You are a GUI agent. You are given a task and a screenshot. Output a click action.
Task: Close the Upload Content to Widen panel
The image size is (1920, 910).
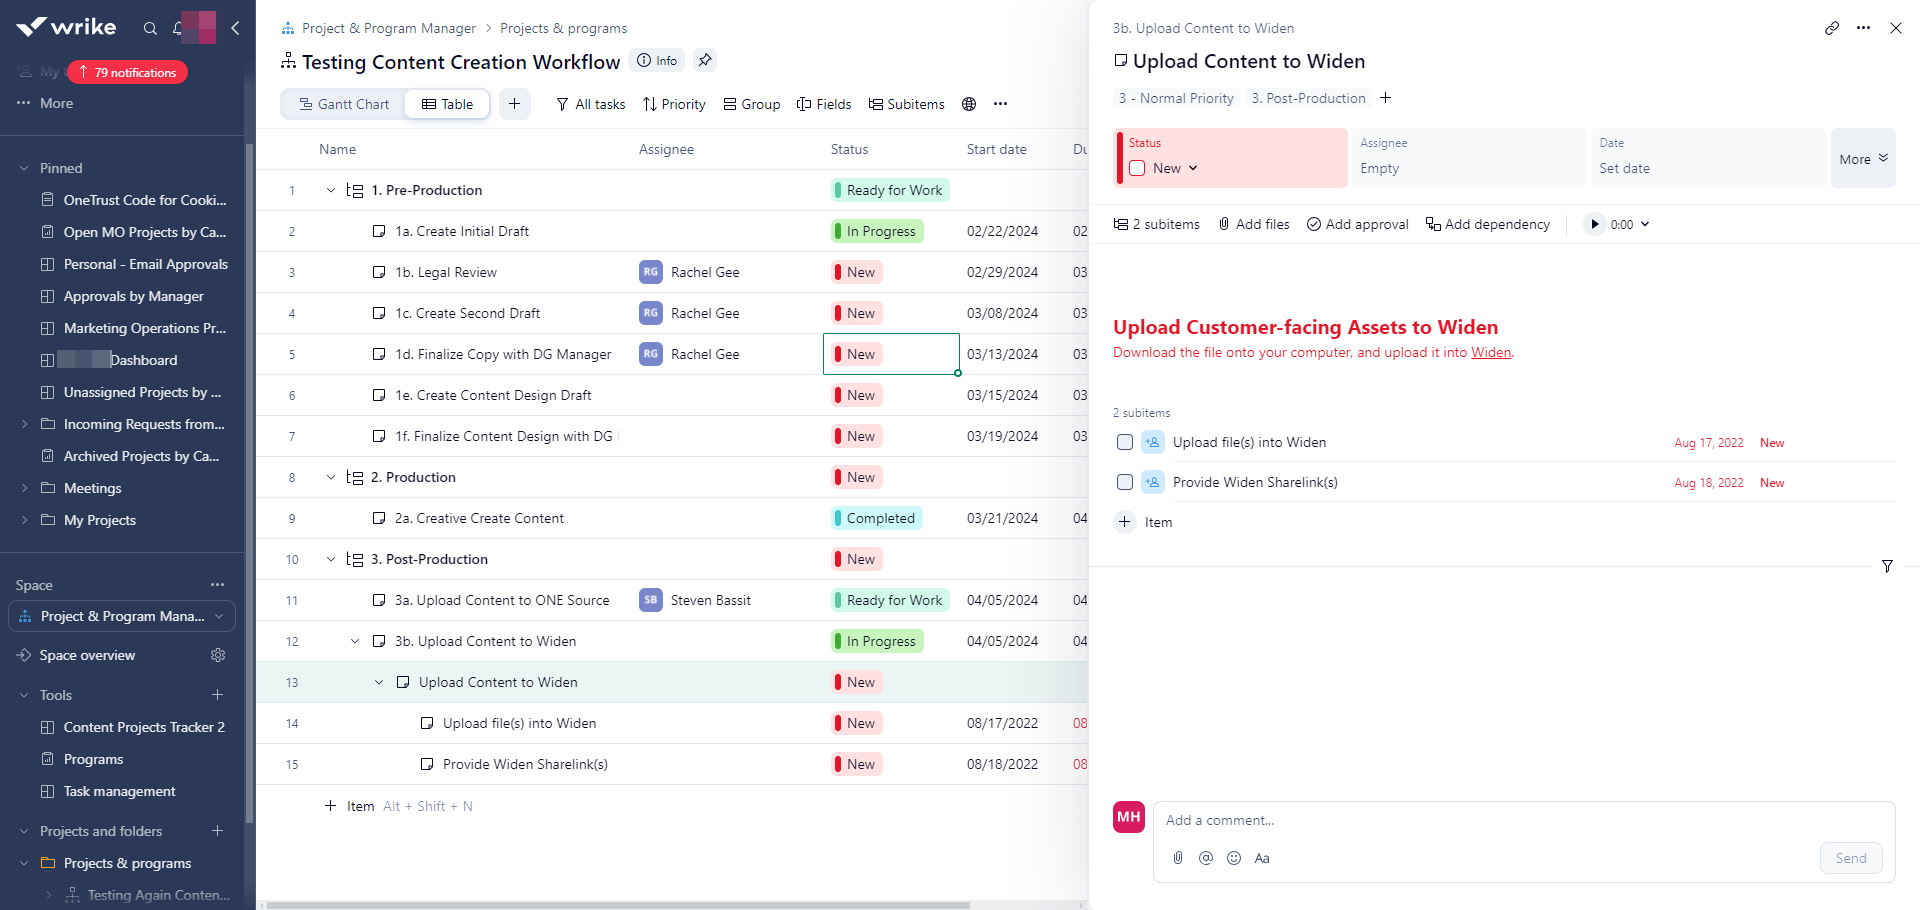pyautogui.click(x=1896, y=28)
